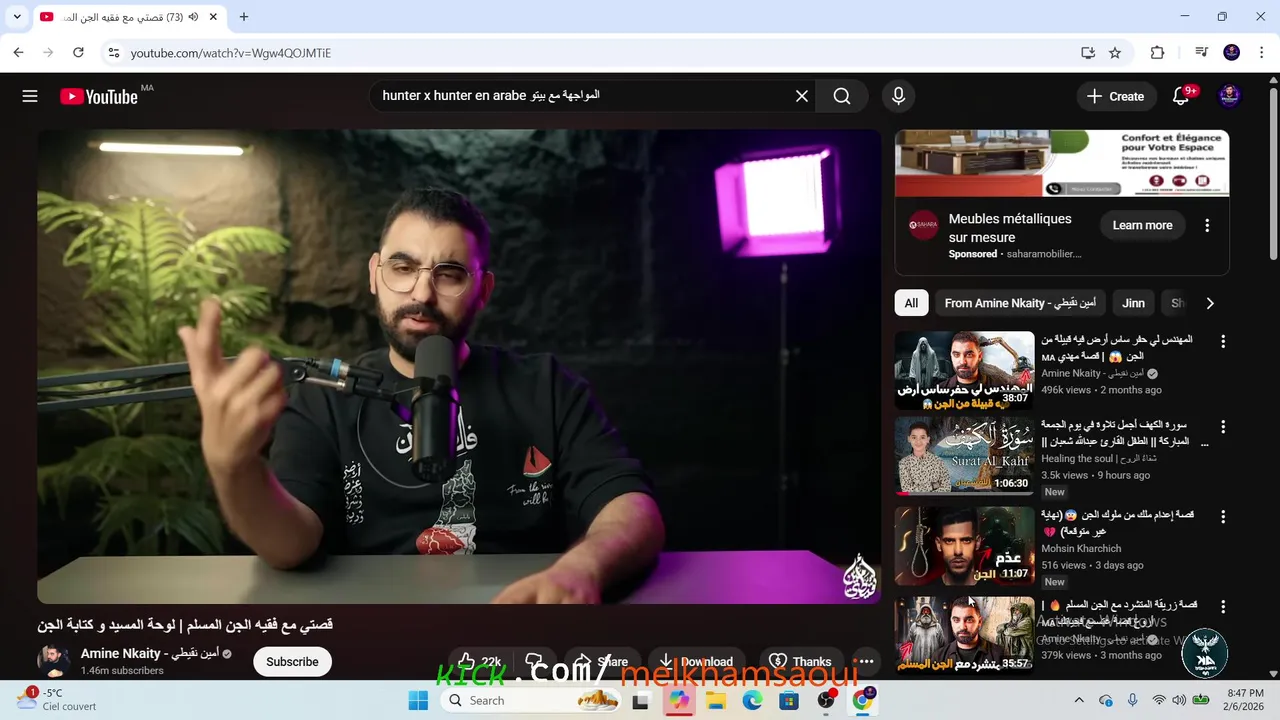Click the address bar URL

[x=230, y=52]
